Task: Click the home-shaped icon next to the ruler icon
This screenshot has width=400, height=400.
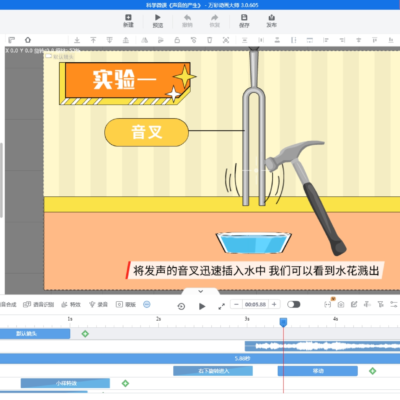Action: [28, 40]
